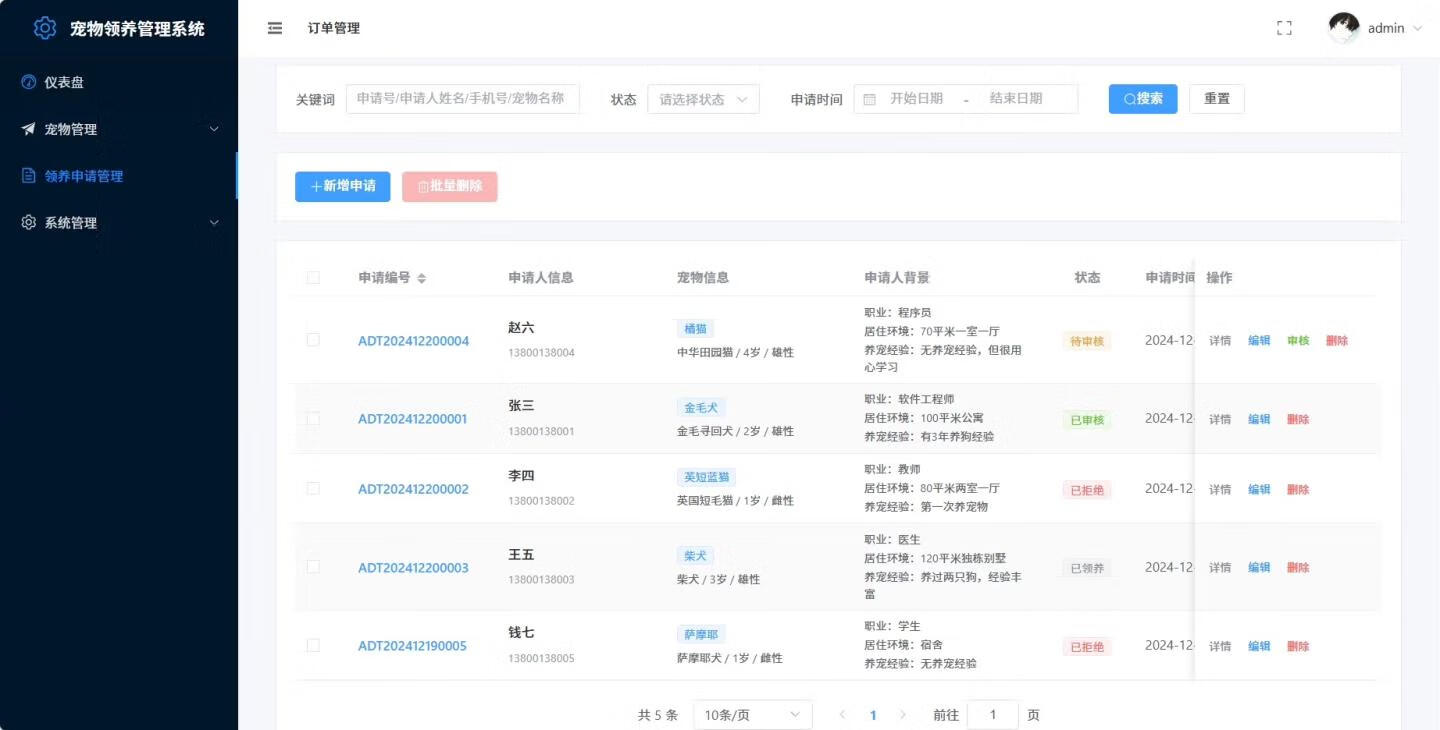Viewport: 1440px width, 730px height.
Task: Expand the 系统管理 sidebar menu
Action: pos(120,223)
